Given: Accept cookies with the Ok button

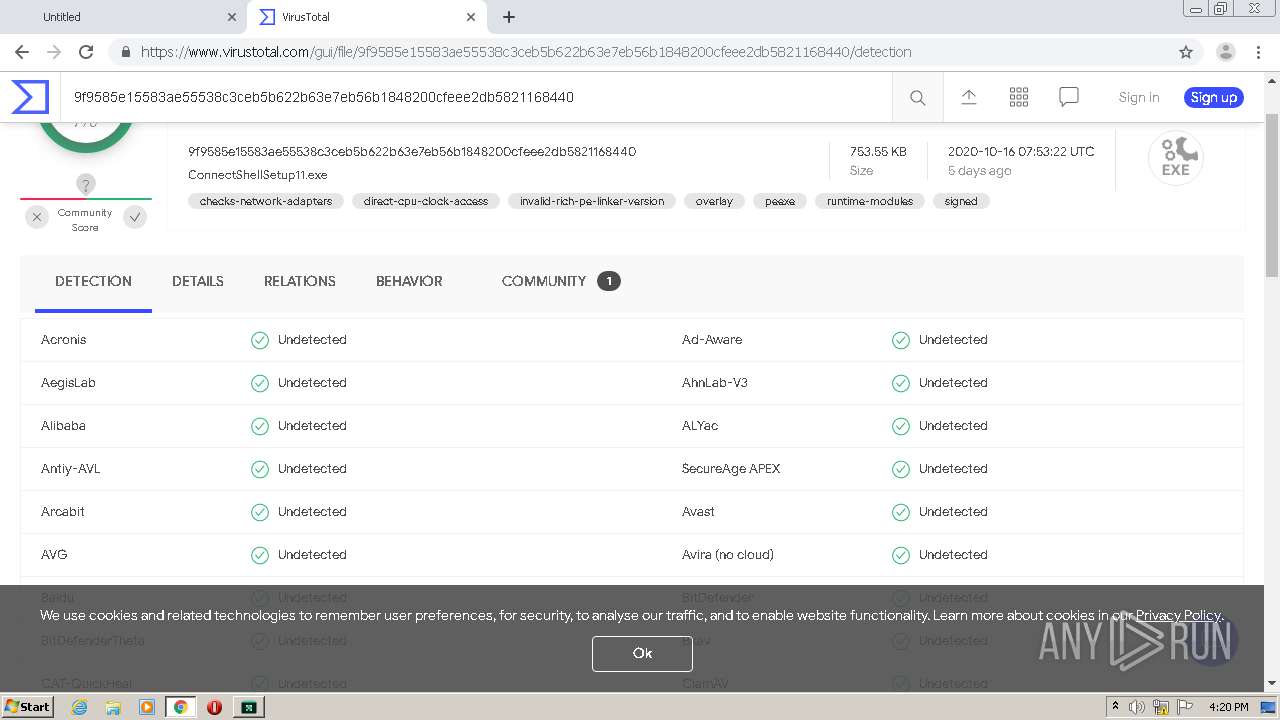Looking at the screenshot, I should point(642,653).
